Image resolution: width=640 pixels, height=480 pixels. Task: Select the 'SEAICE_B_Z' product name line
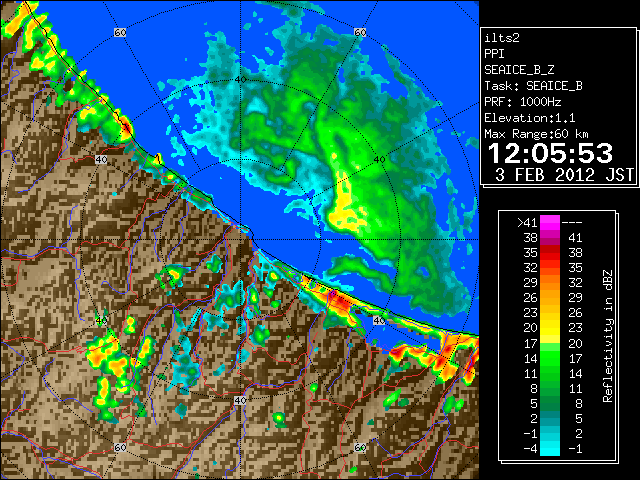click(519, 70)
